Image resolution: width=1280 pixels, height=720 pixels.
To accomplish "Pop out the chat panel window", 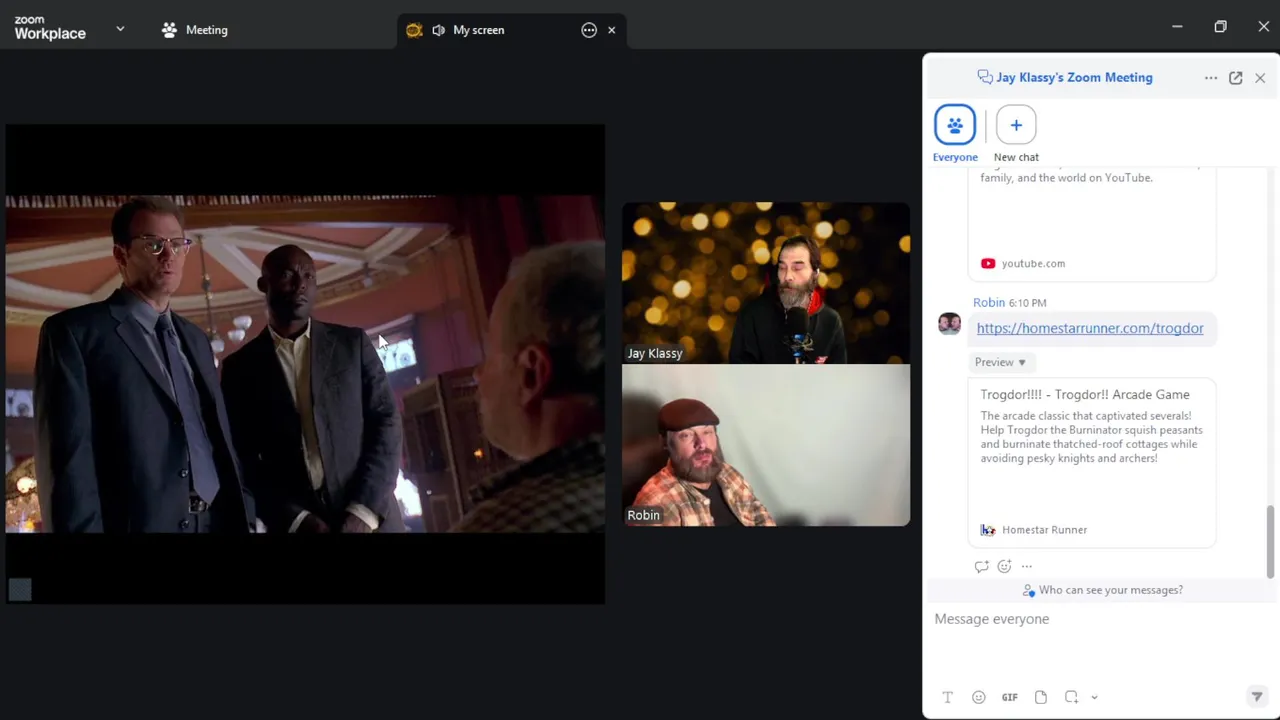I will (x=1235, y=78).
